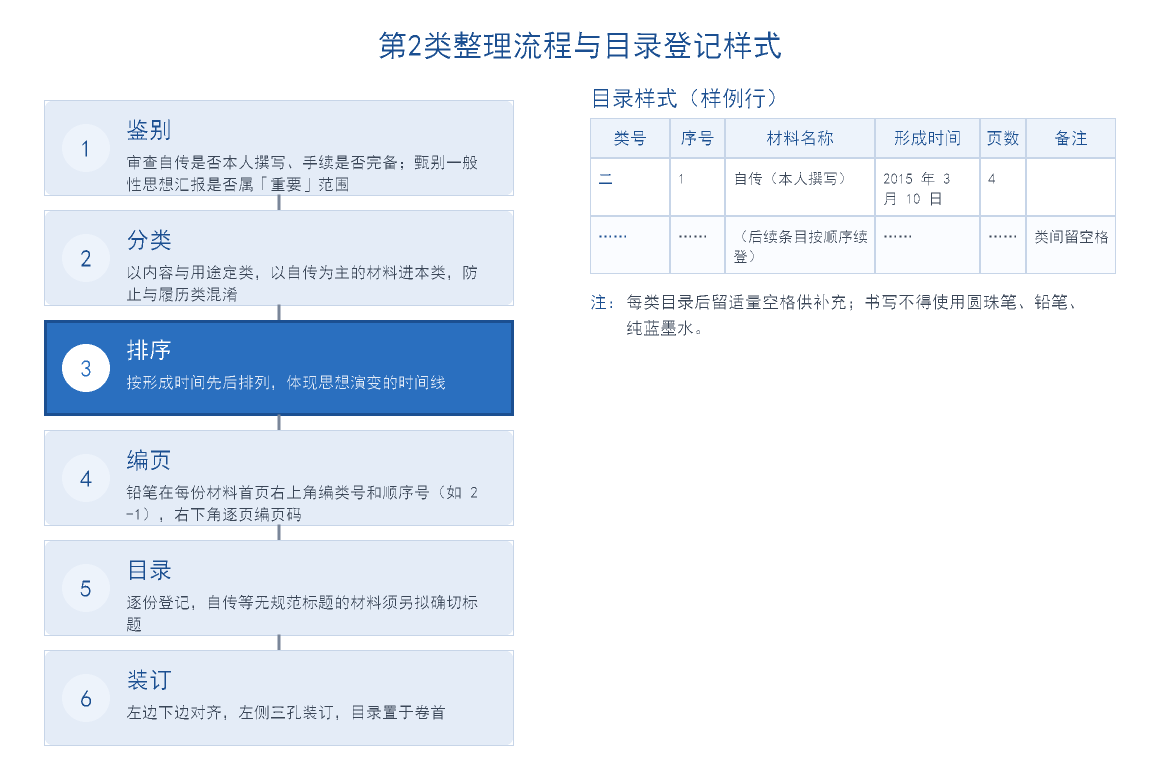Screen dimensions: 1160x780
Task: Click the page title 第2类整理流程与目录登记样式
Action: pyautogui.click(x=580, y=46)
